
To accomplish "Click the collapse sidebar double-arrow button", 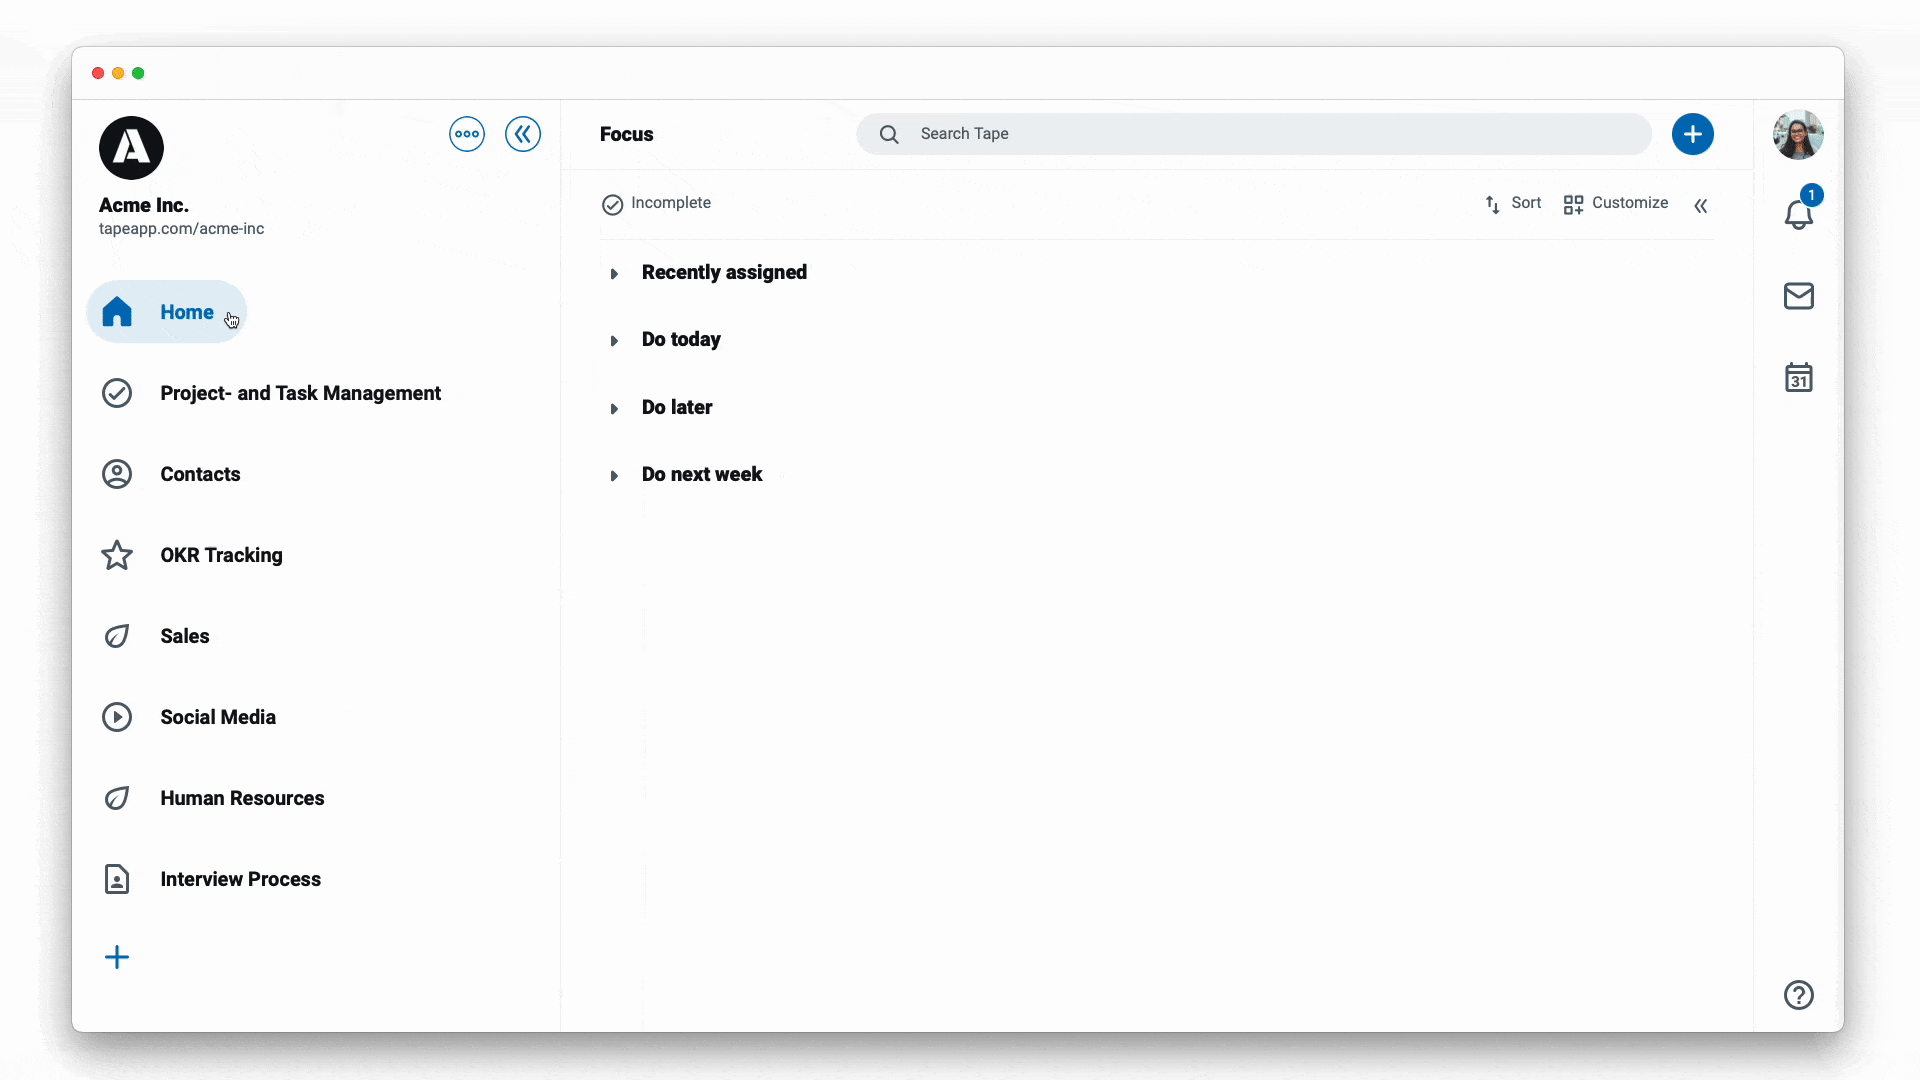I will (522, 133).
